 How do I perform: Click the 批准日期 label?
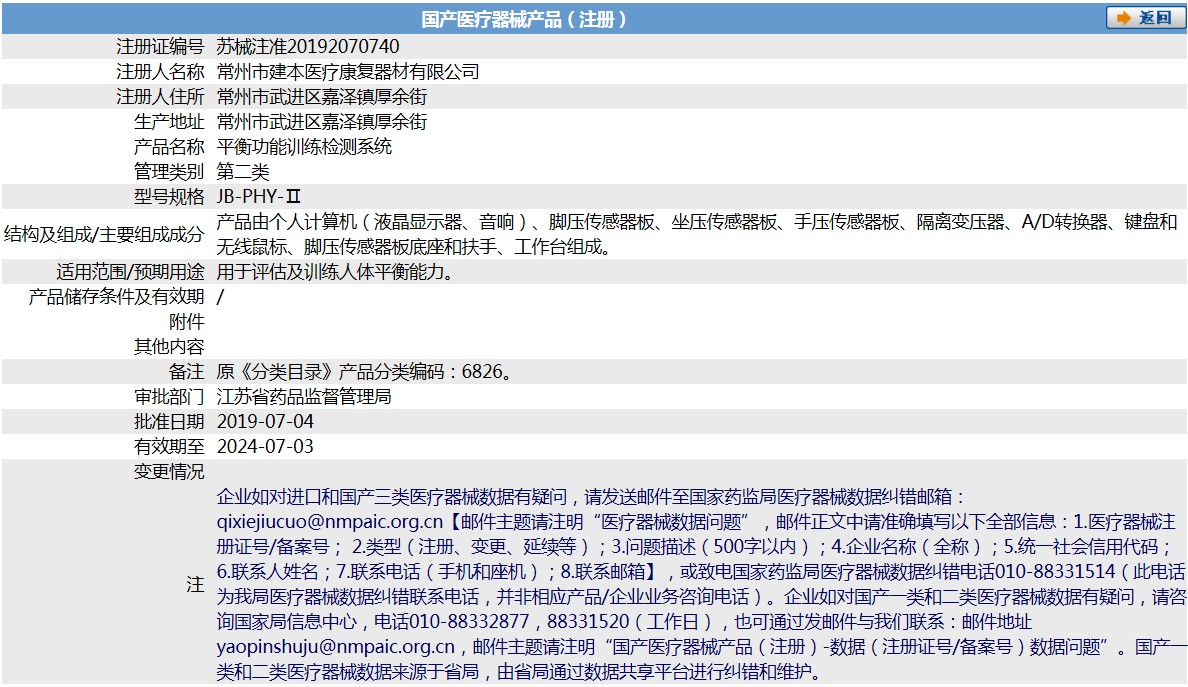(x=169, y=421)
